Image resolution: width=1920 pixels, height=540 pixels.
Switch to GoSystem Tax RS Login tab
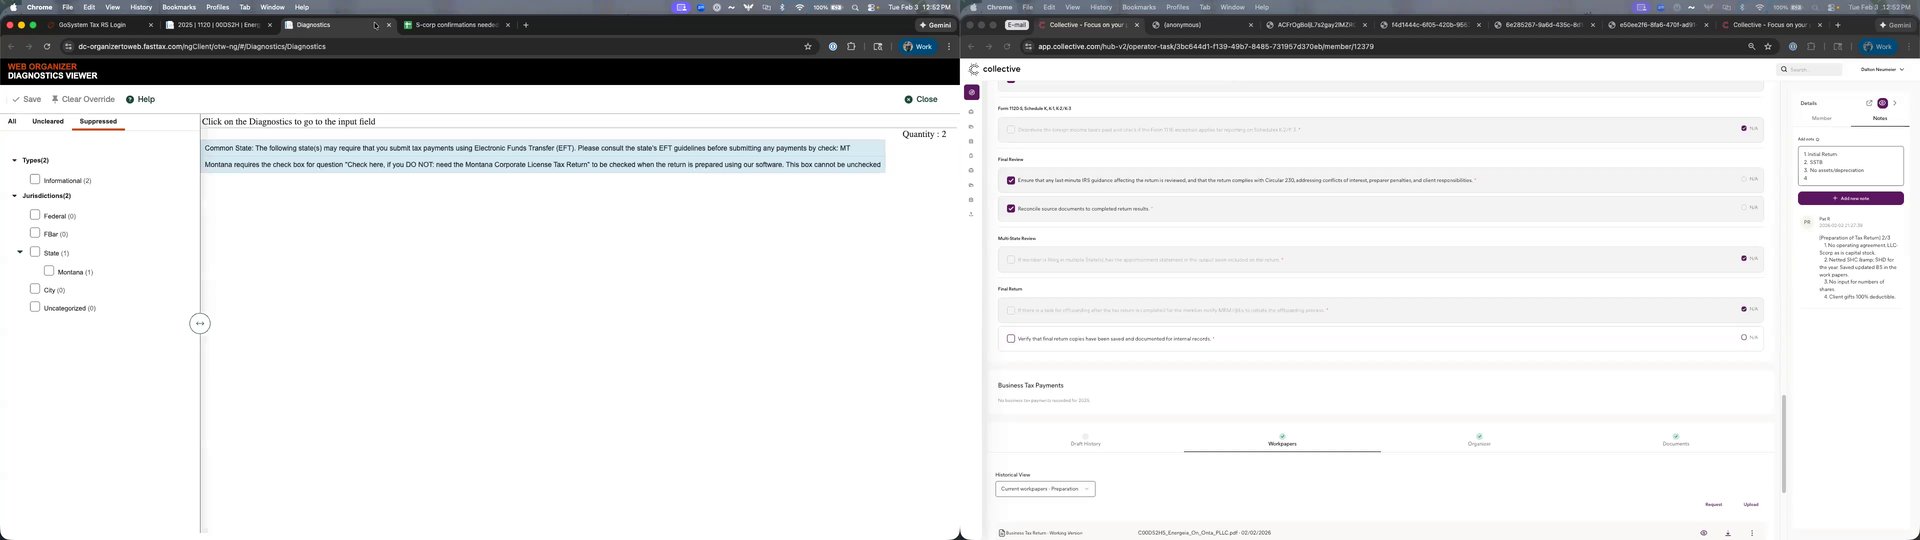(99, 25)
